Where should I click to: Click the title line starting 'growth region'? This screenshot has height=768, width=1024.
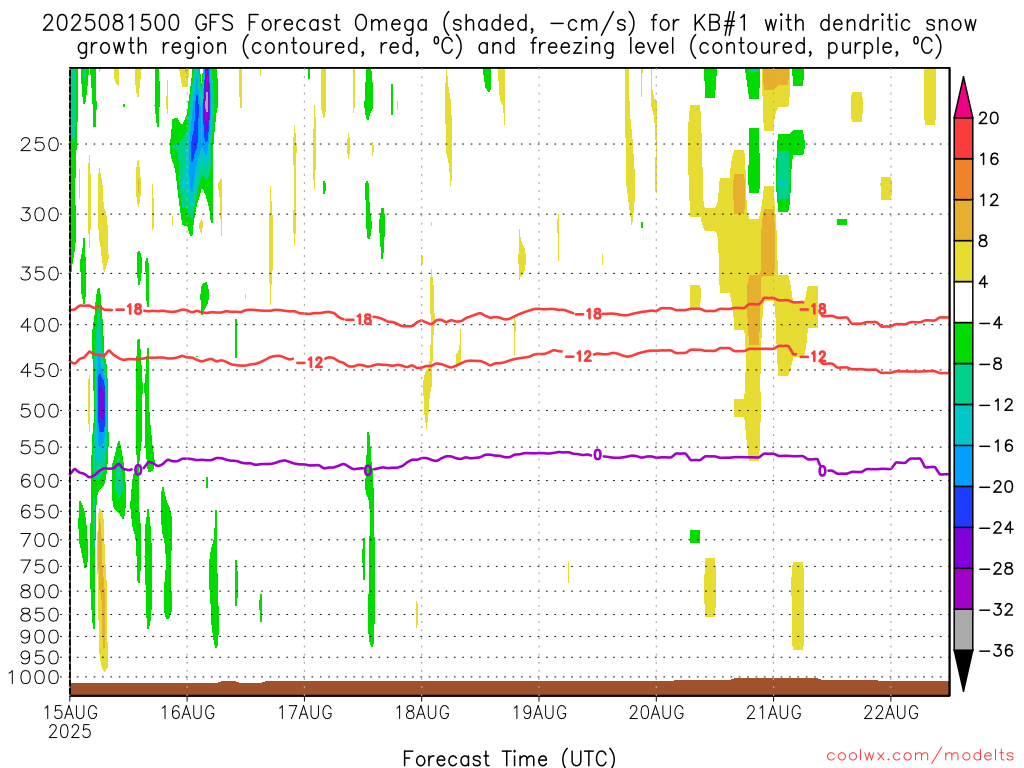coord(509,47)
